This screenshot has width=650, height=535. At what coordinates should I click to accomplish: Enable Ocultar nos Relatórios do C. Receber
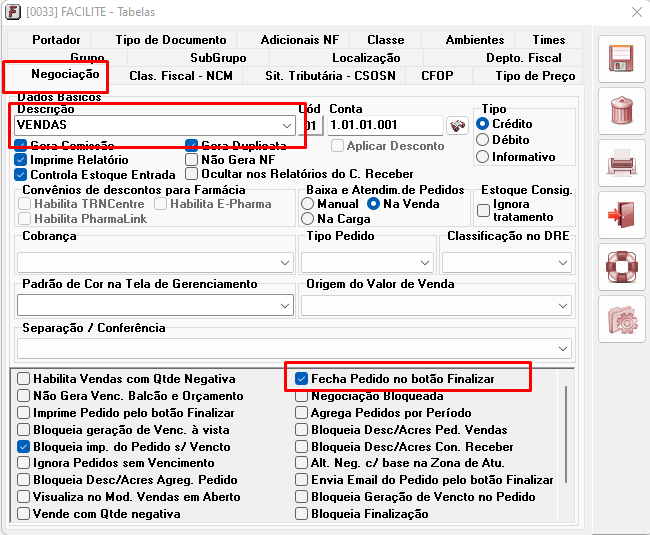pyautogui.click(x=192, y=174)
